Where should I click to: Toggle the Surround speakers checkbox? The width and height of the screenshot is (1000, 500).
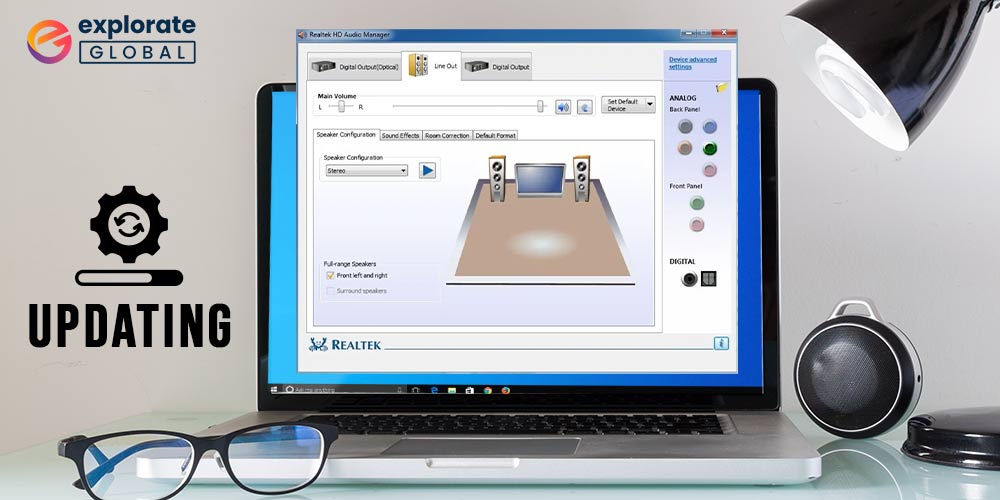pos(330,291)
